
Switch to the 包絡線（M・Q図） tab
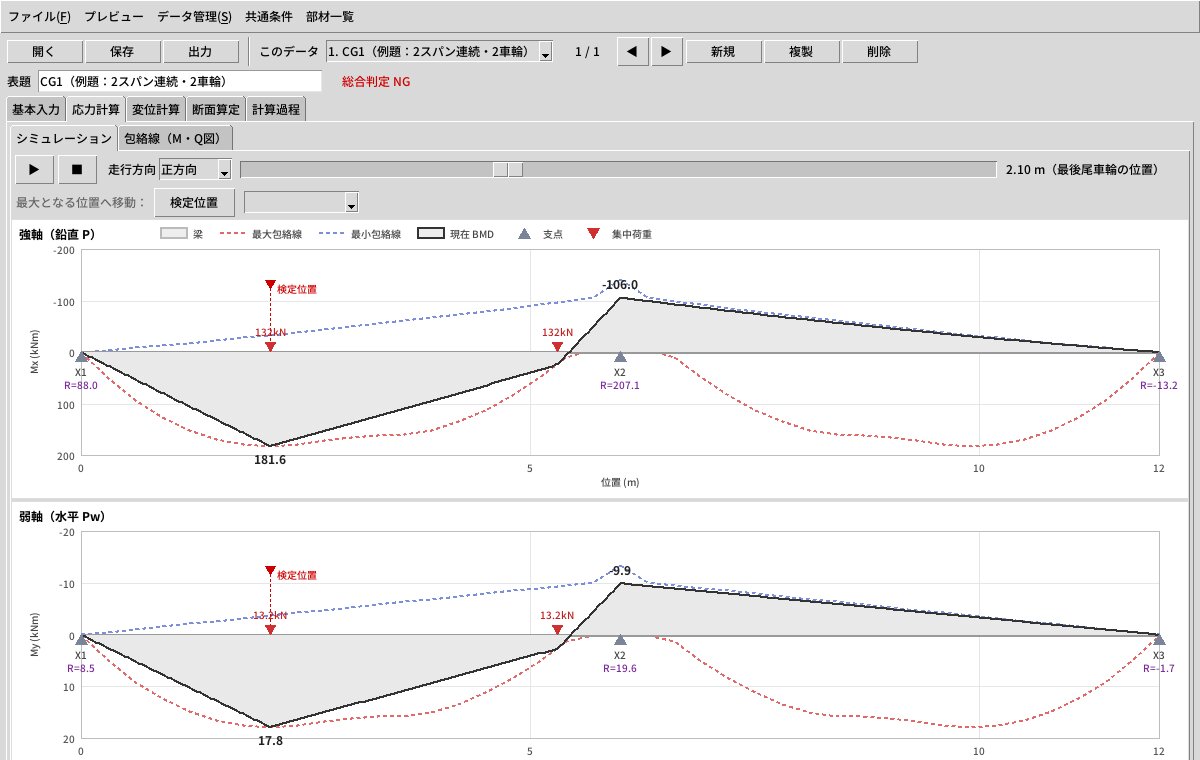[x=178, y=138]
